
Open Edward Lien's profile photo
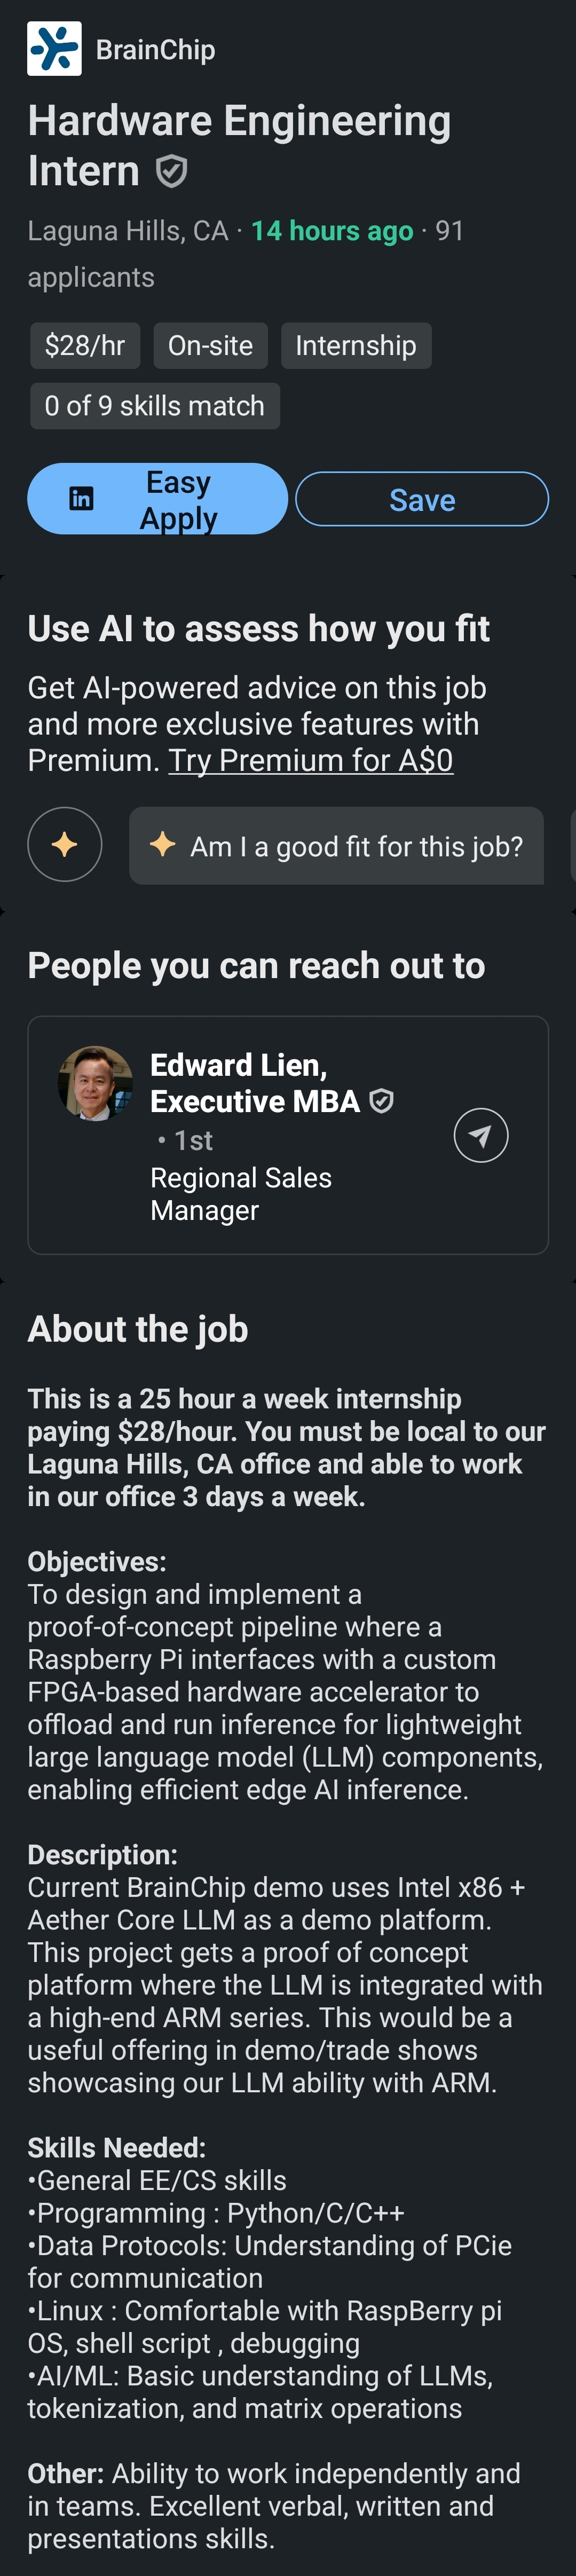[x=96, y=1083]
